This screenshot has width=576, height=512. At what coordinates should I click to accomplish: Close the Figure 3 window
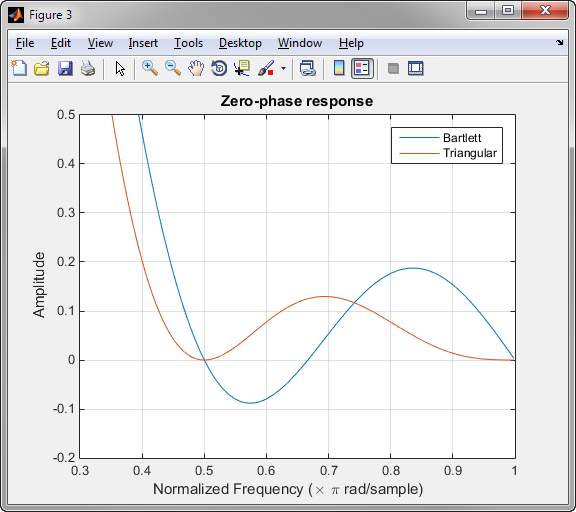click(545, 11)
